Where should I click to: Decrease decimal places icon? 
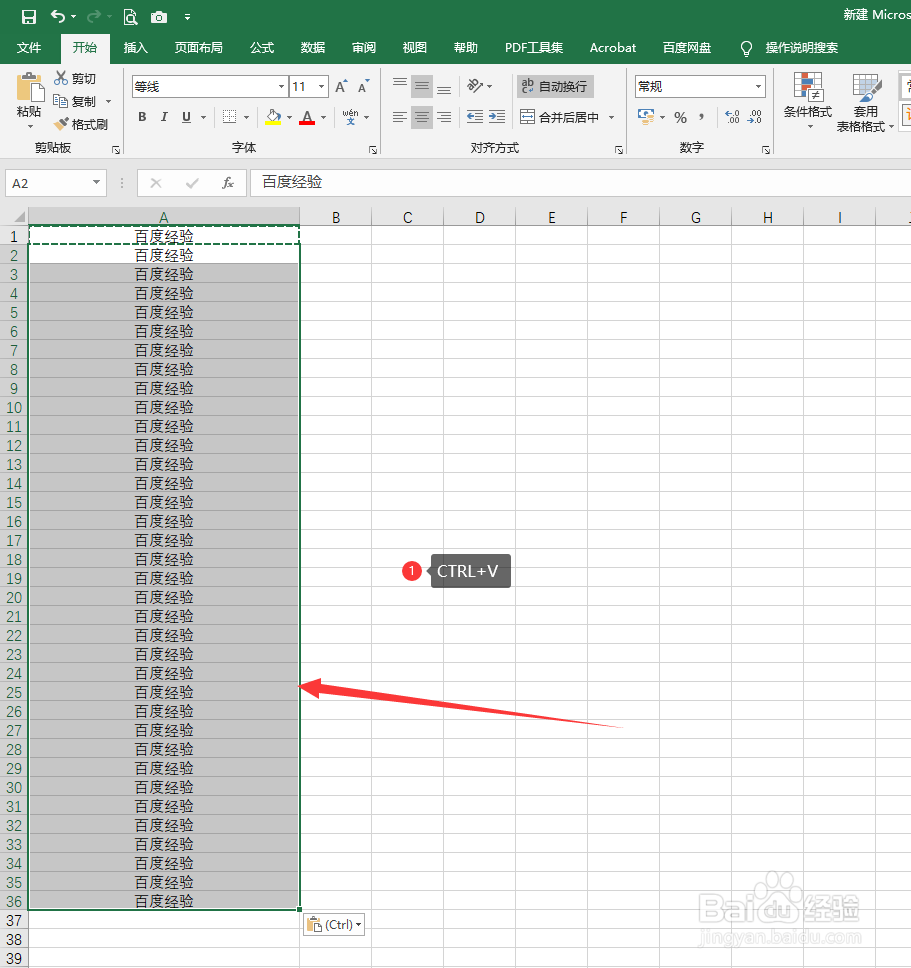(754, 117)
